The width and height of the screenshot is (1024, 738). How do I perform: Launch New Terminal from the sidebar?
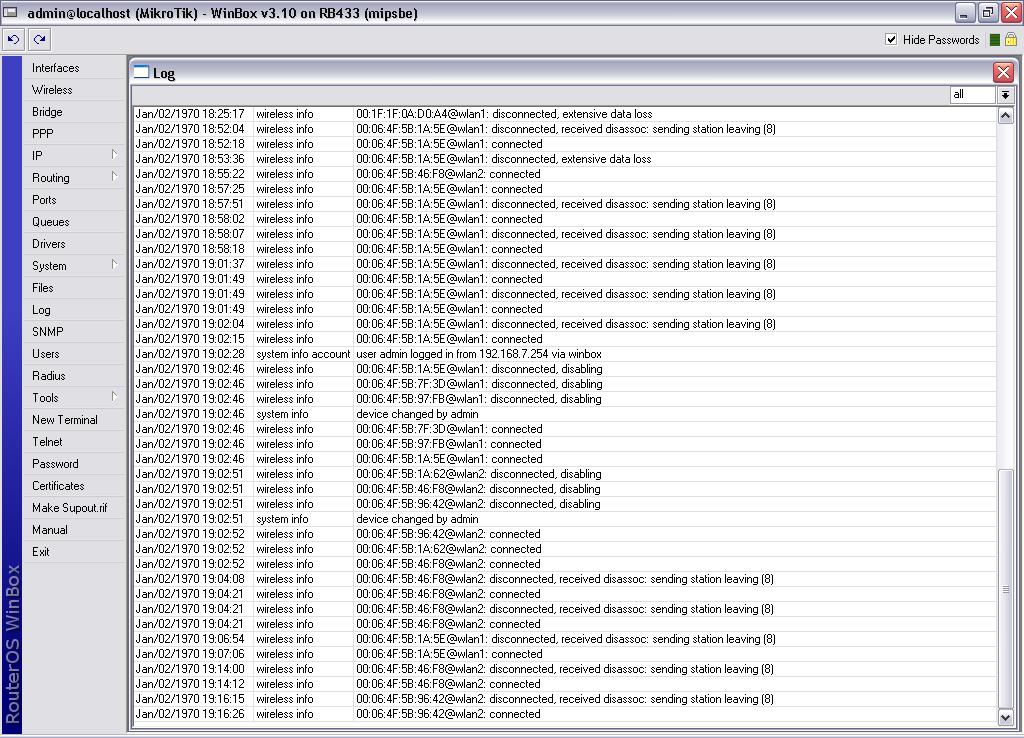pyautogui.click(x=74, y=420)
